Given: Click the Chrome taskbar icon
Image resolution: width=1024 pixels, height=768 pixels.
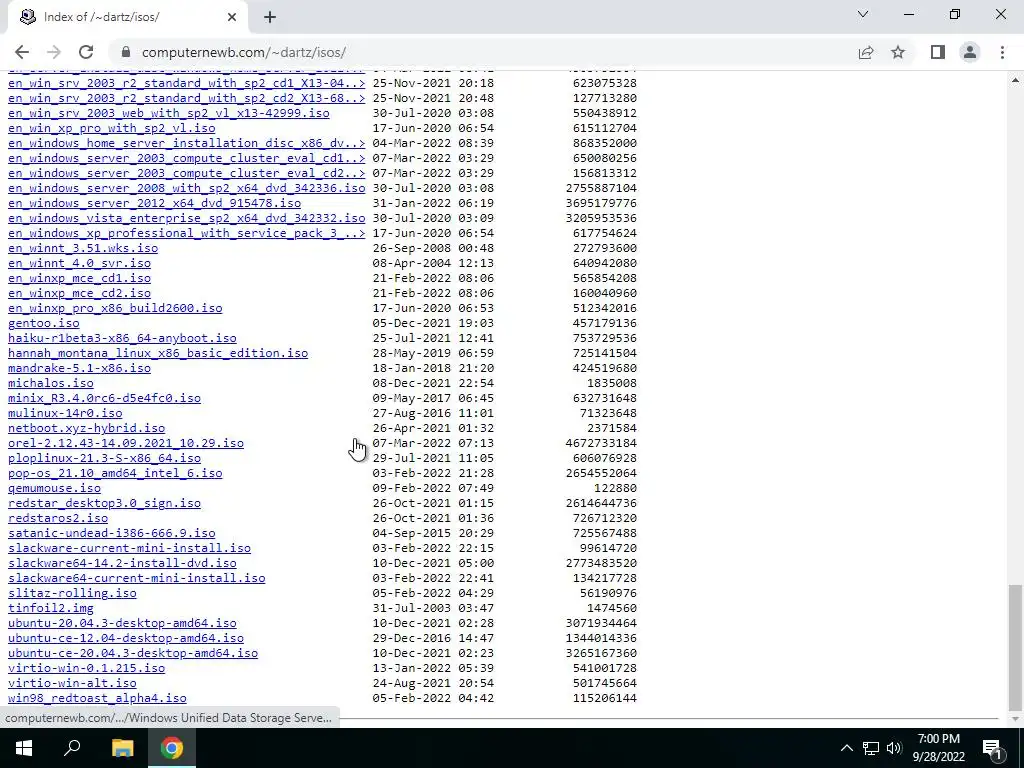Looking at the screenshot, I should click(x=172, y=748).
